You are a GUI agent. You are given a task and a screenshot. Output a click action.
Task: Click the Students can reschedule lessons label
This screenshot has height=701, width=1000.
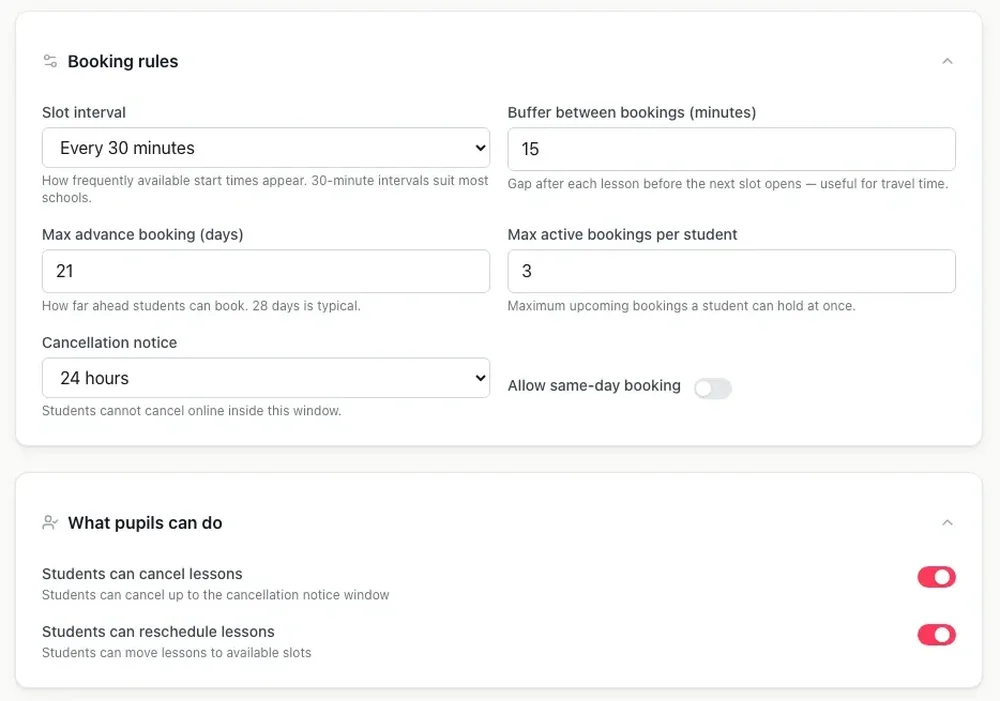pyautogui.click(x=158, y=631)
